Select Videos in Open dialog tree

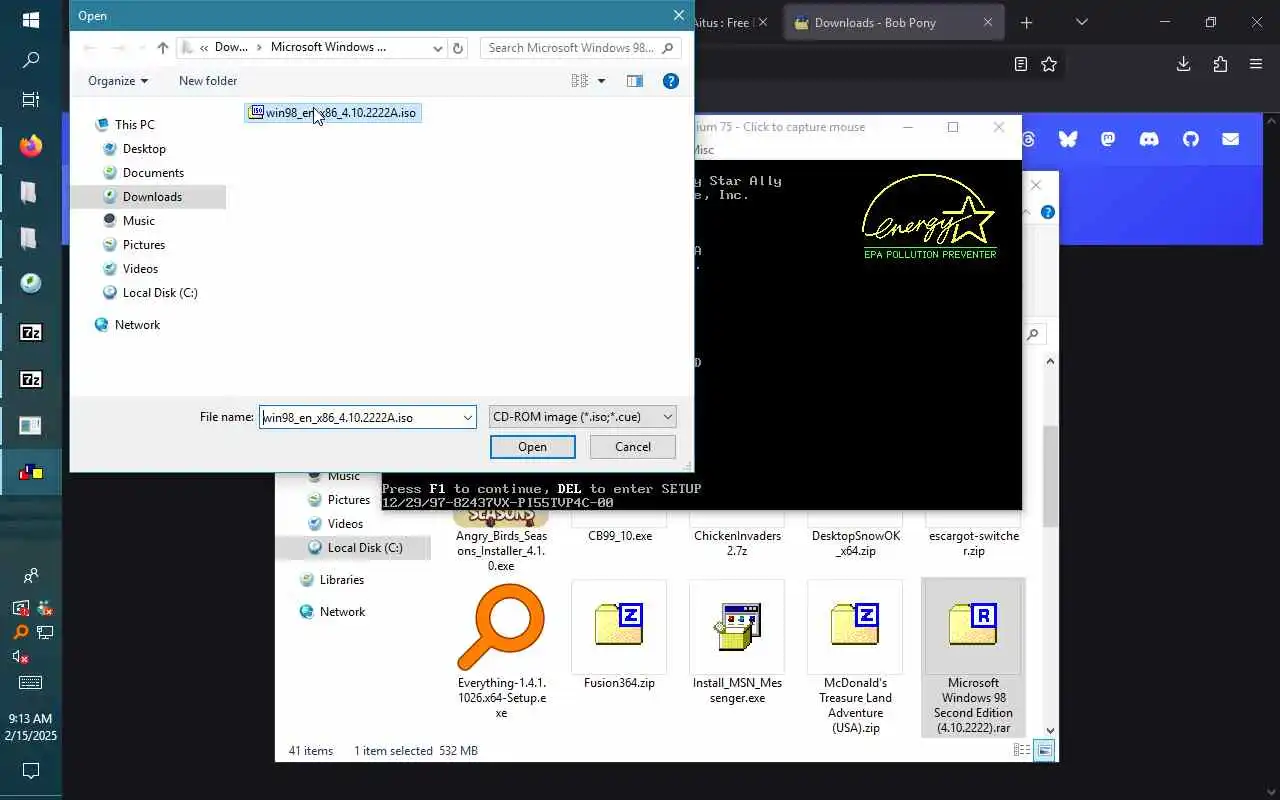click(140, 269)
